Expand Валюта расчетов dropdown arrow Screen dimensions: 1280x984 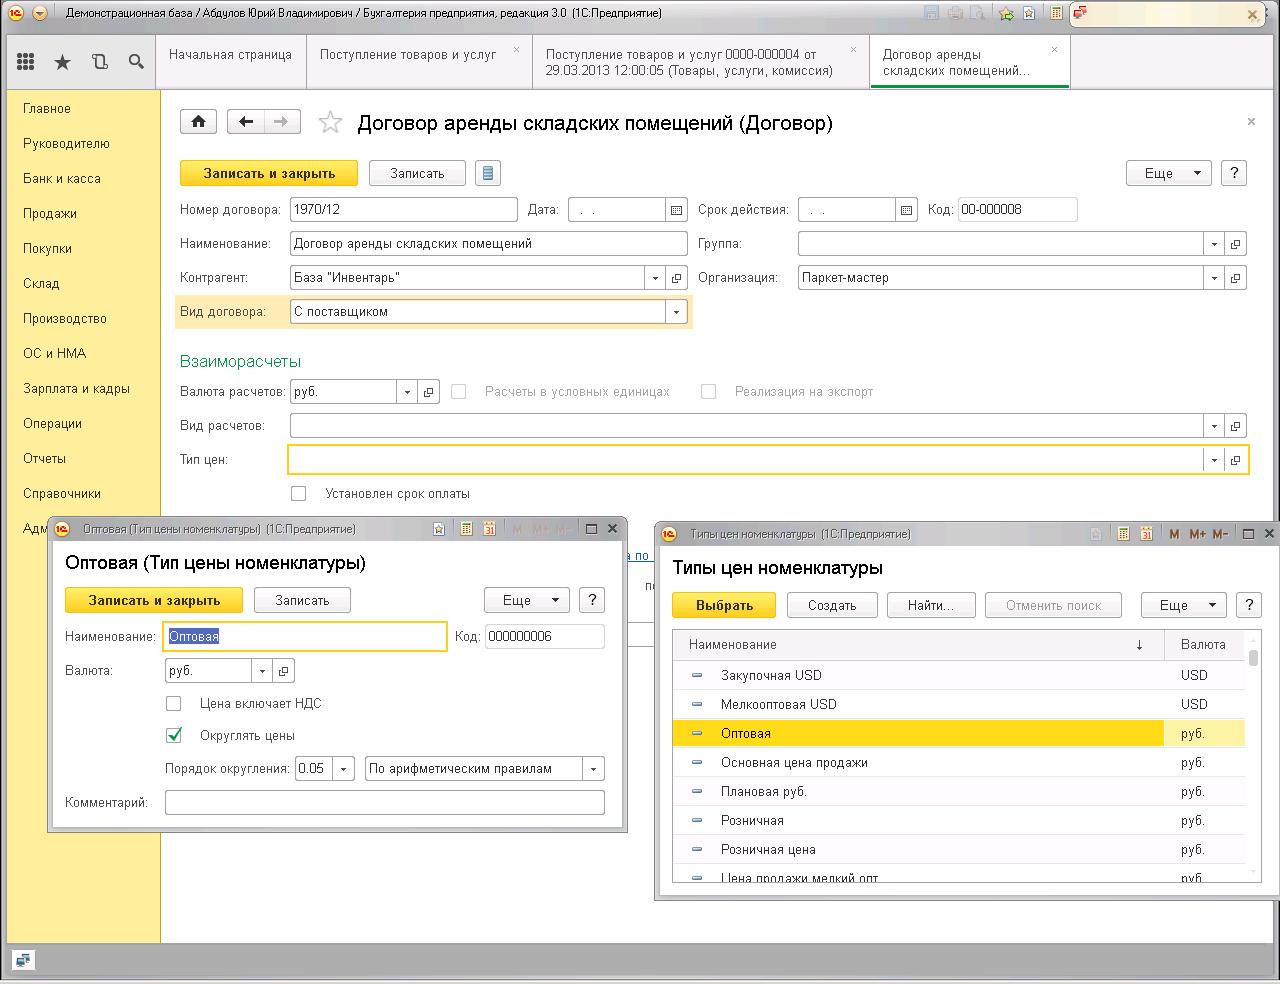407,392
